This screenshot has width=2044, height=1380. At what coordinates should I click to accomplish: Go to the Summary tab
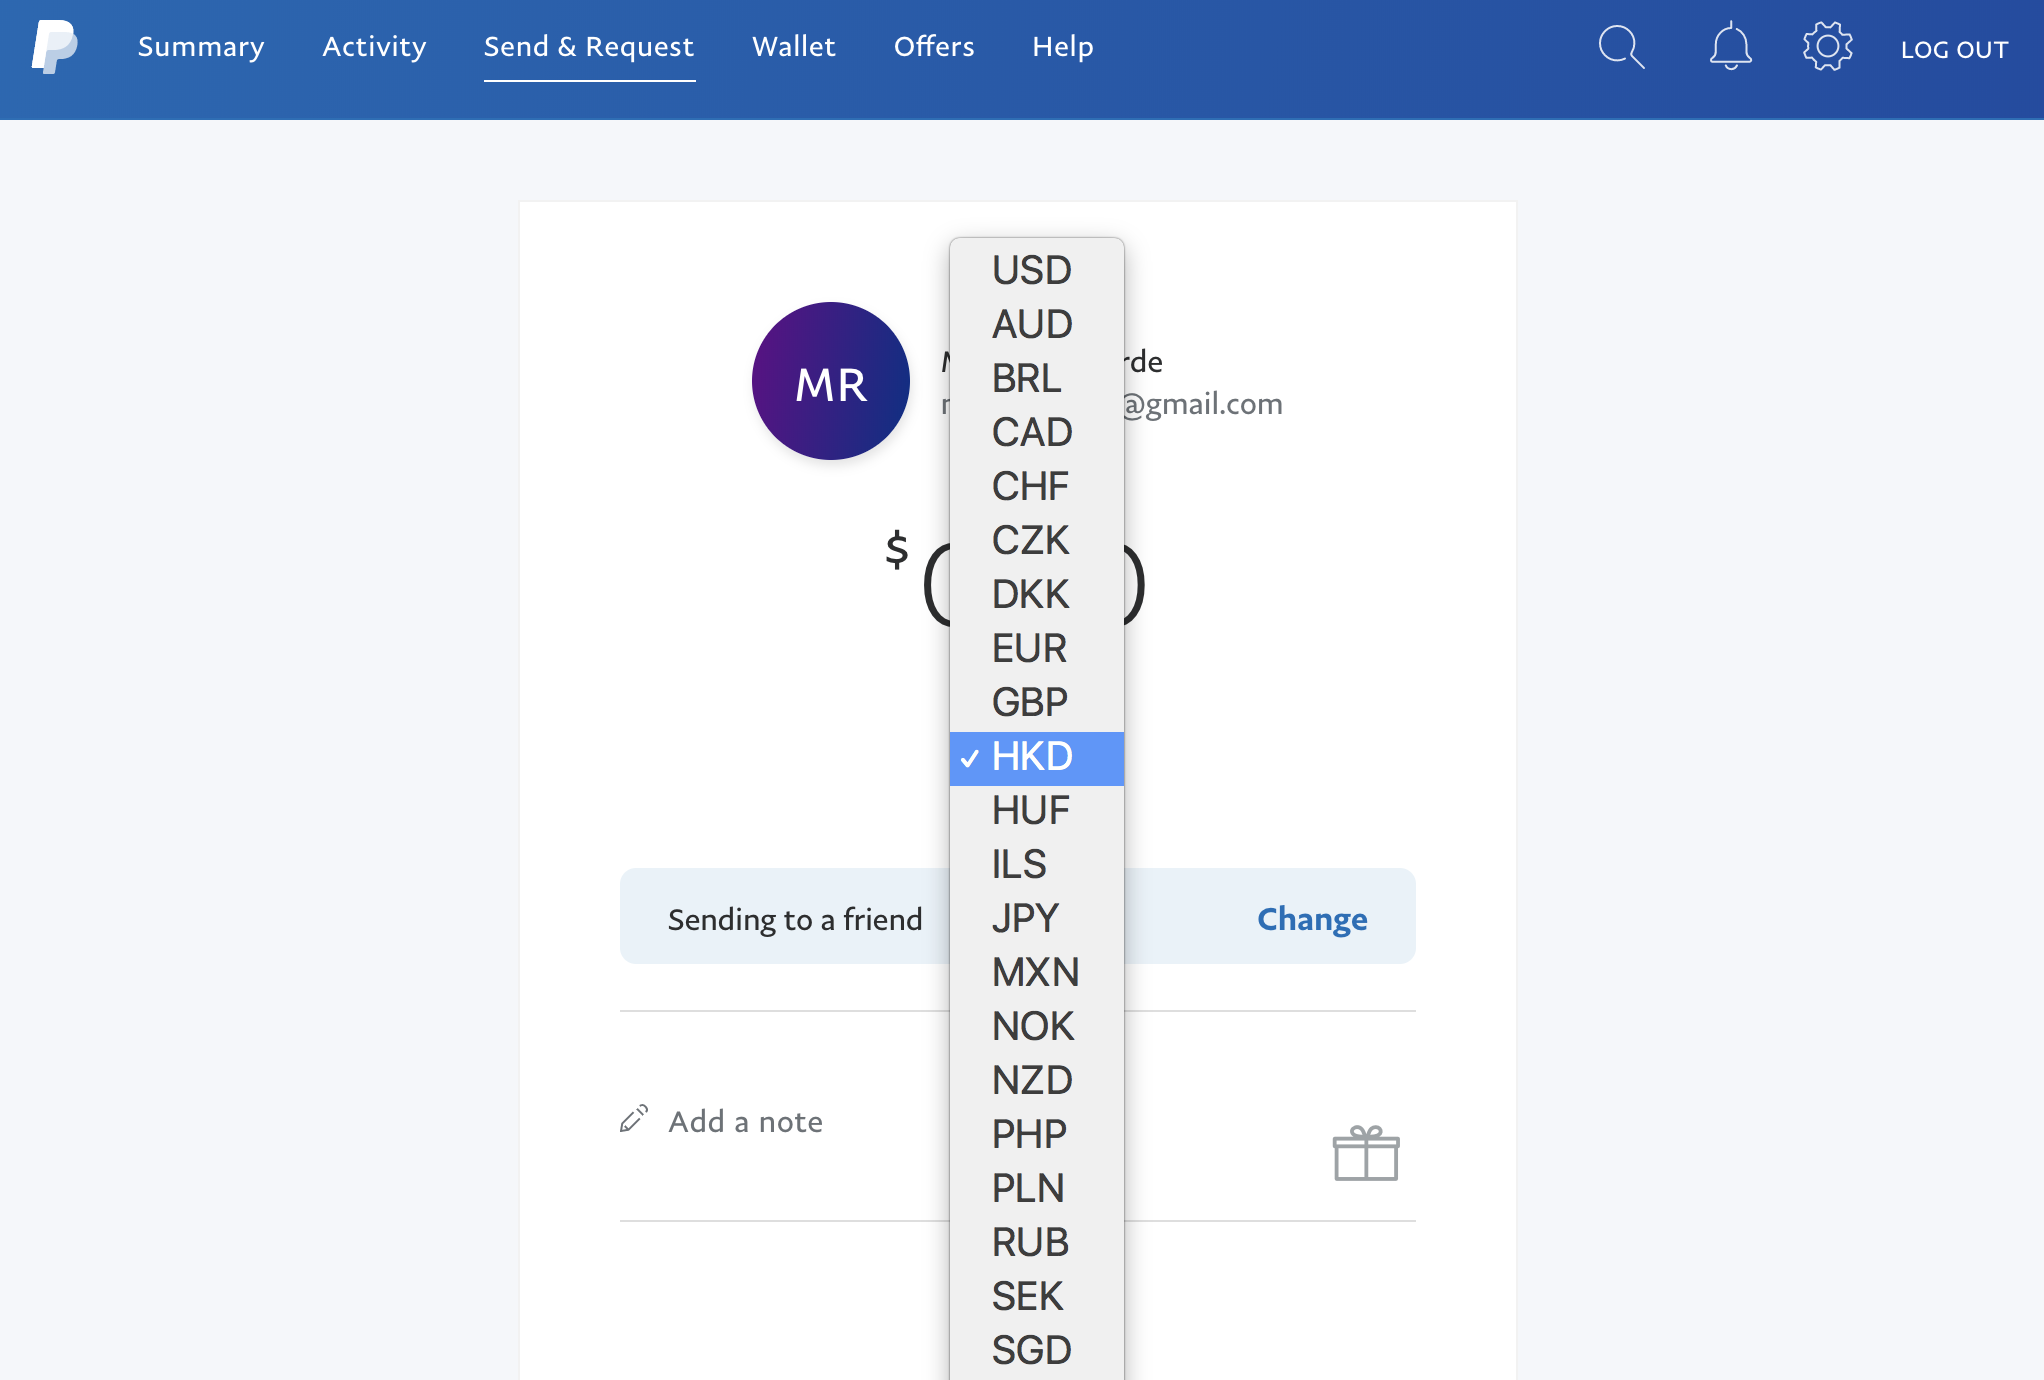click(x=201, y=47)
